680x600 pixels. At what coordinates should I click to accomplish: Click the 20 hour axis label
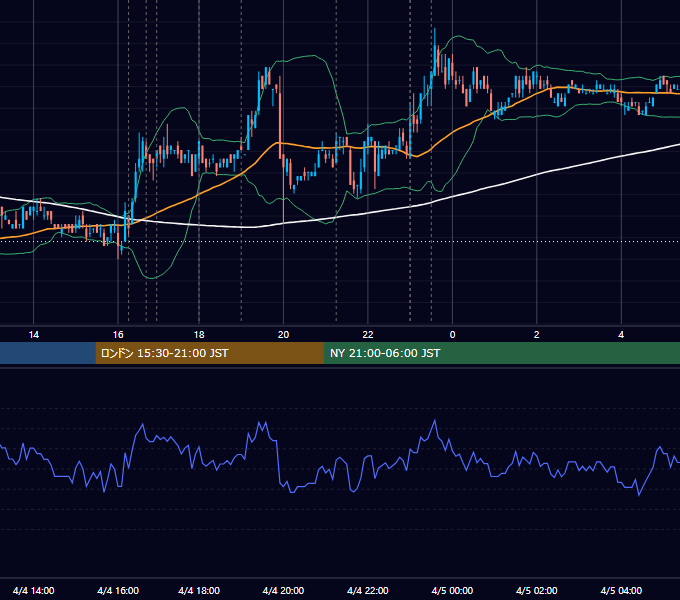pyautogui.click(x=283, y=335)
